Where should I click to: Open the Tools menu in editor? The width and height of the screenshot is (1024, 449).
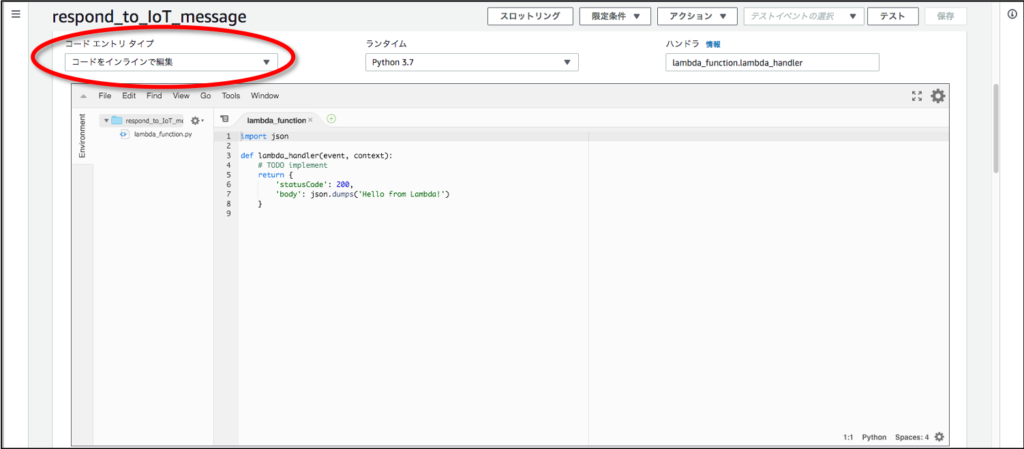coord(231,96)
